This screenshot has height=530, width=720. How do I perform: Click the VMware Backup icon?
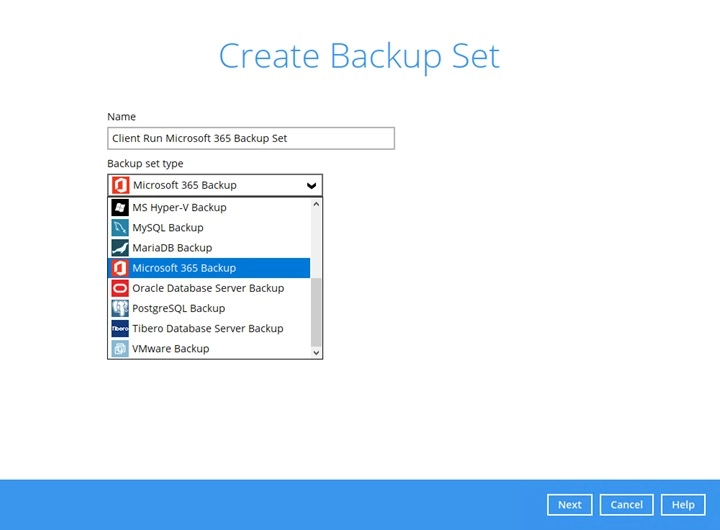click(120, 349)
